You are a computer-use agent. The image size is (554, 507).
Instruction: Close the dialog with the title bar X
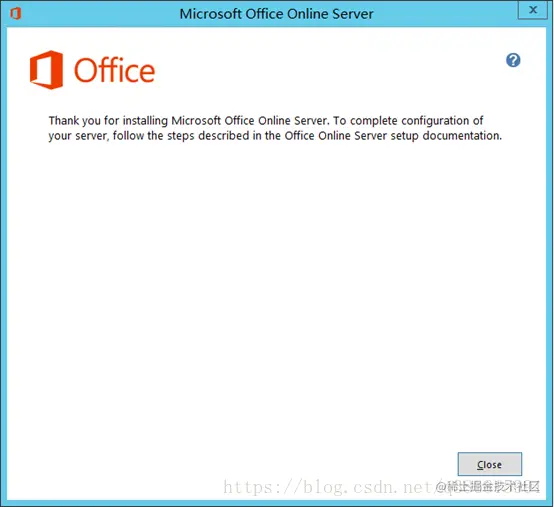tap(533, 10)
